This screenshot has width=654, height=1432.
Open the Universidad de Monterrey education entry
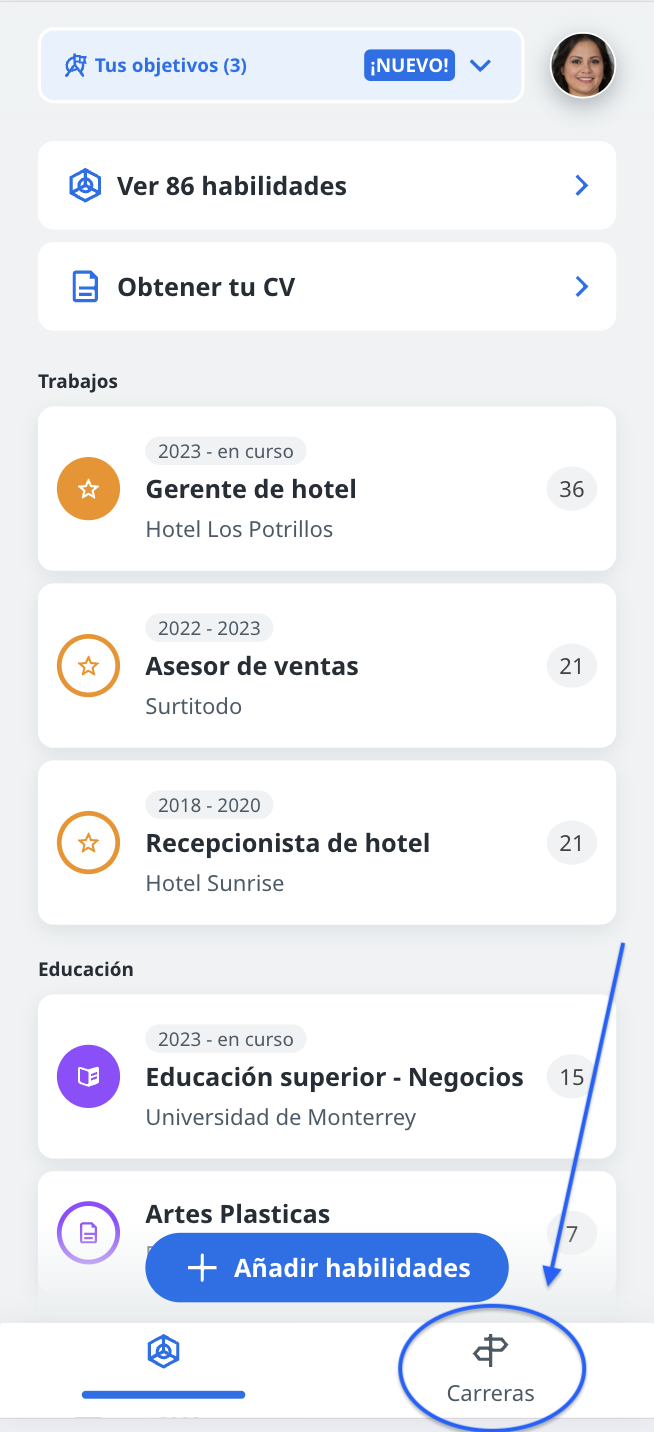327,1077
